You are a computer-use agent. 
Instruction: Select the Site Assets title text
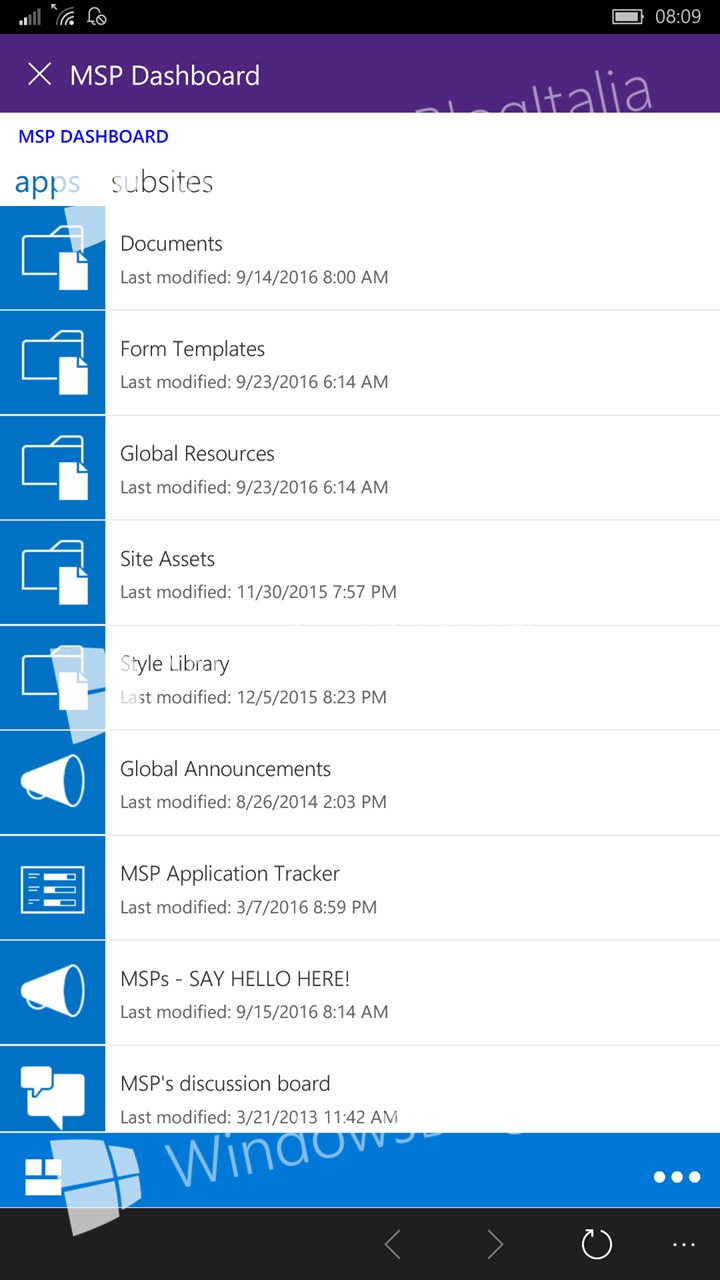(x=167, y=559)
